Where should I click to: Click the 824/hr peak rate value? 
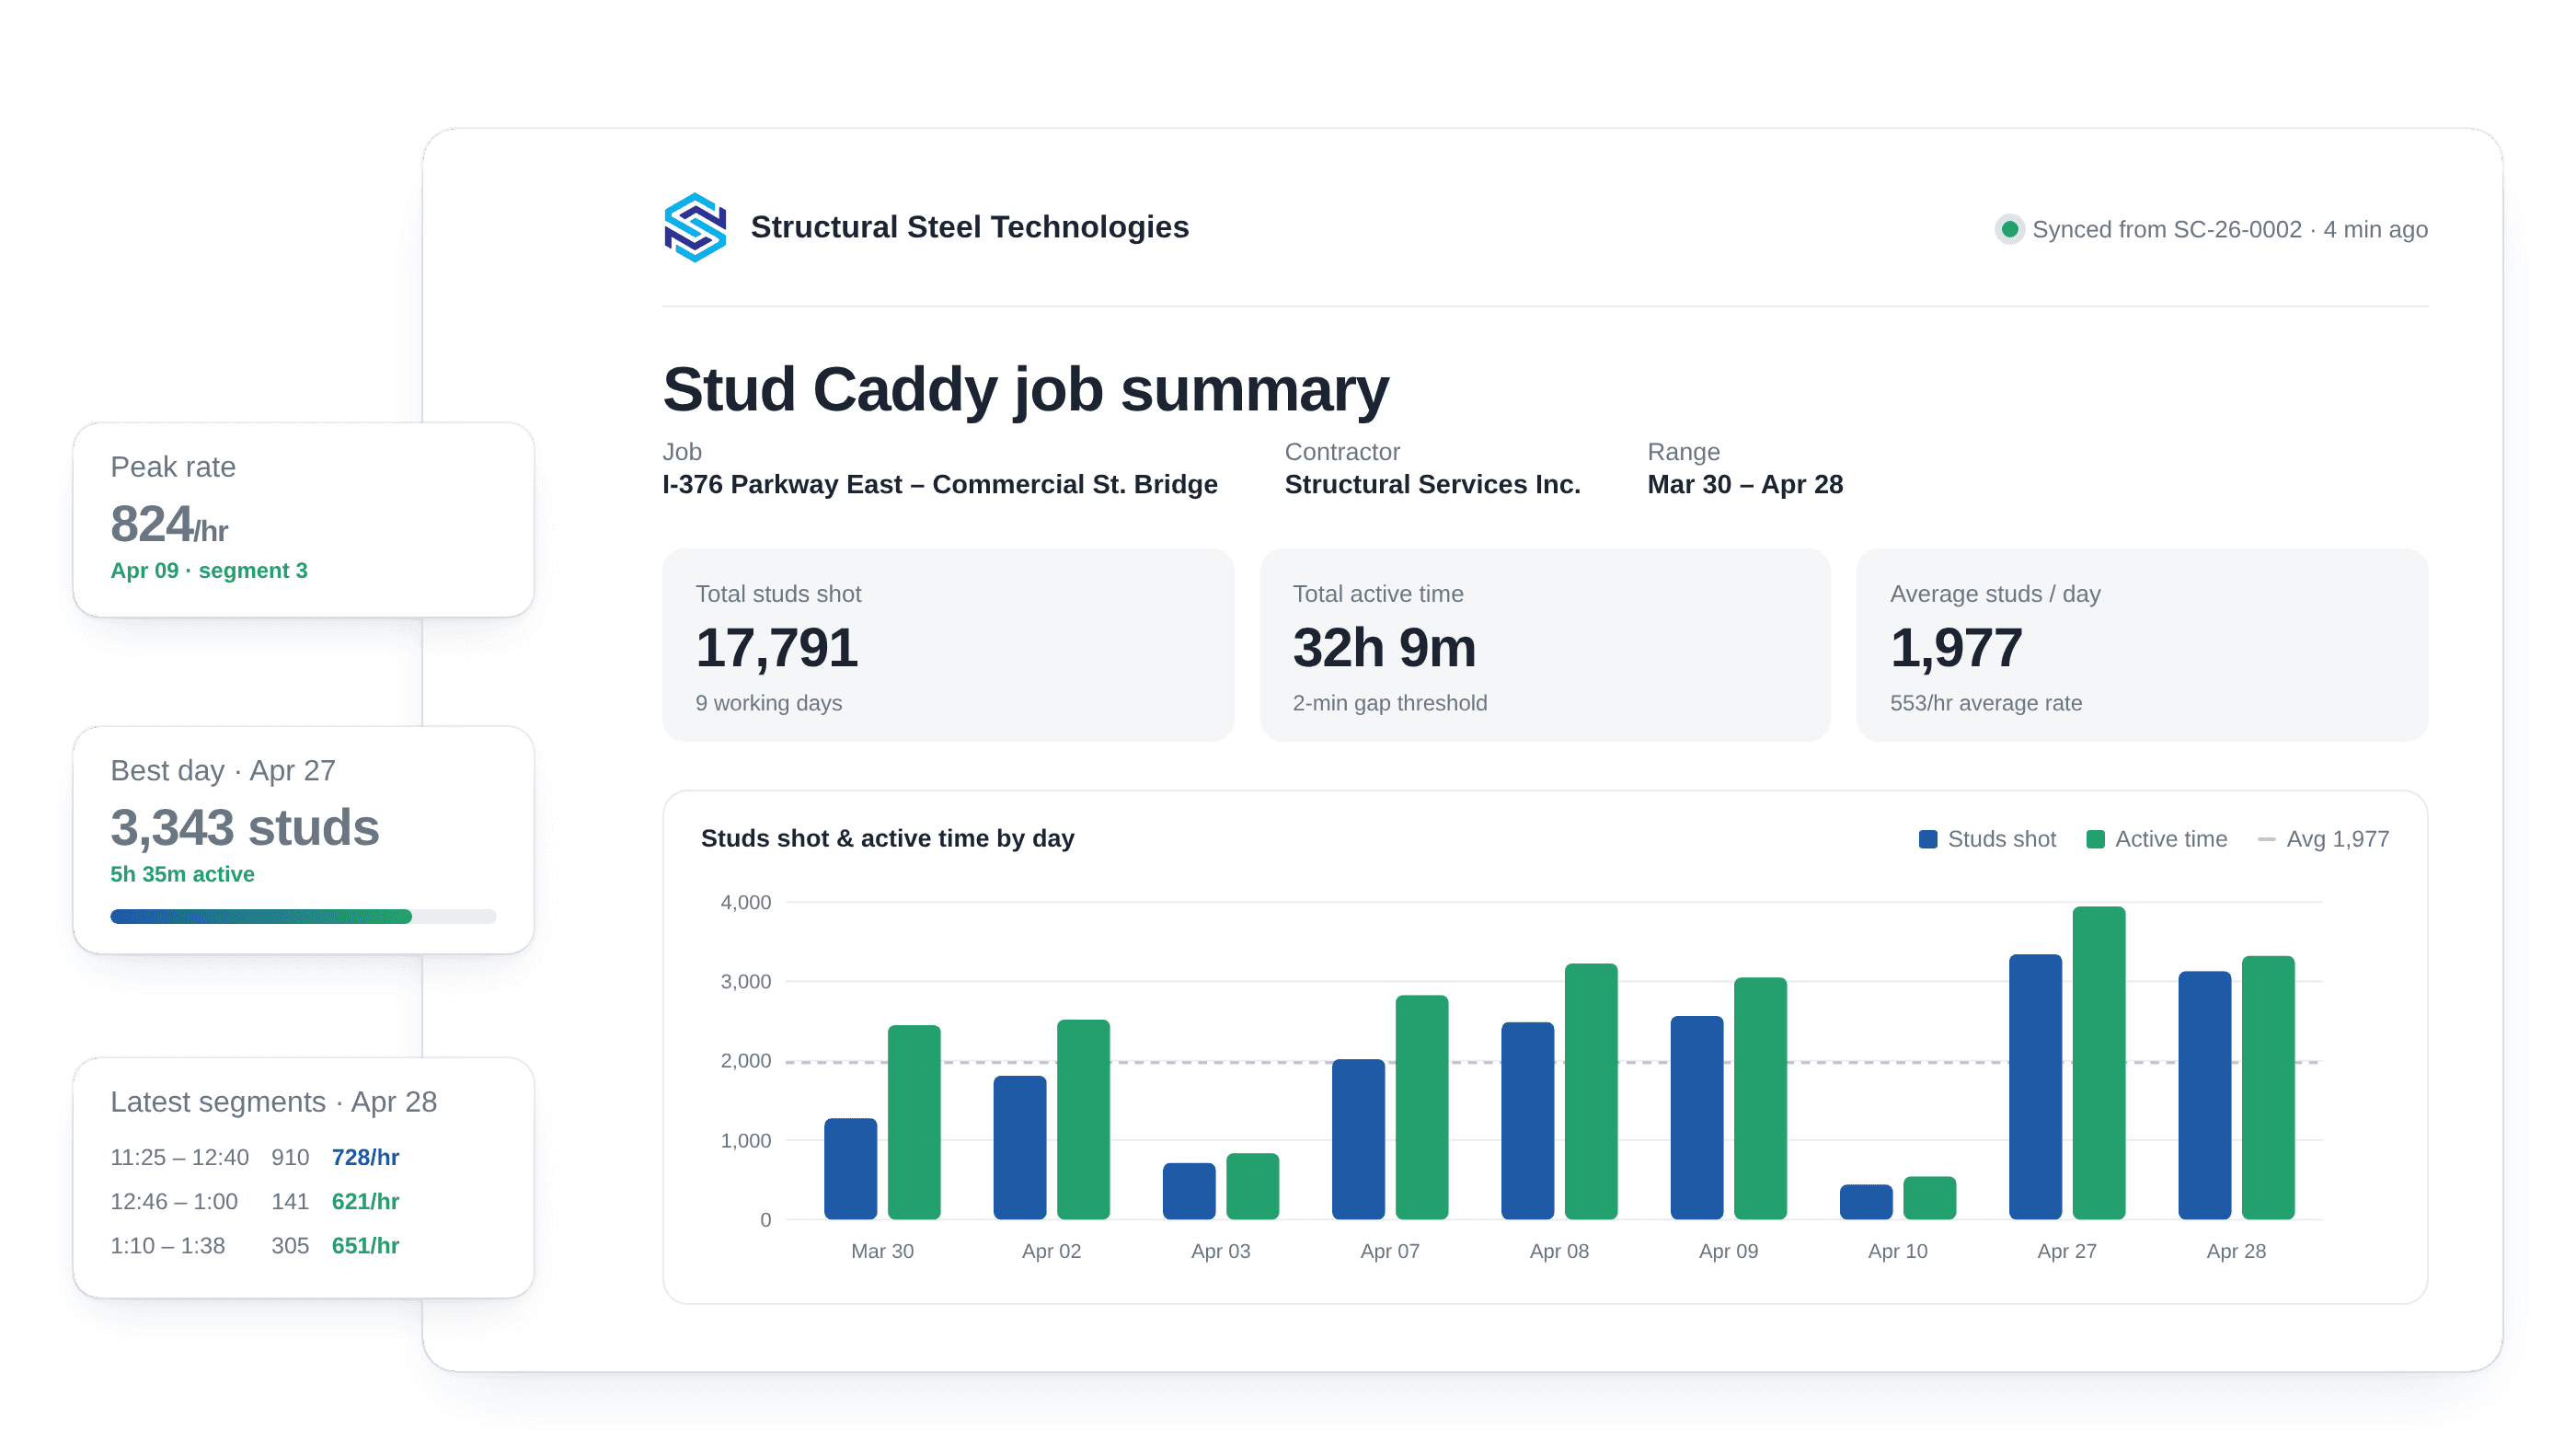[x=169, y=524]
